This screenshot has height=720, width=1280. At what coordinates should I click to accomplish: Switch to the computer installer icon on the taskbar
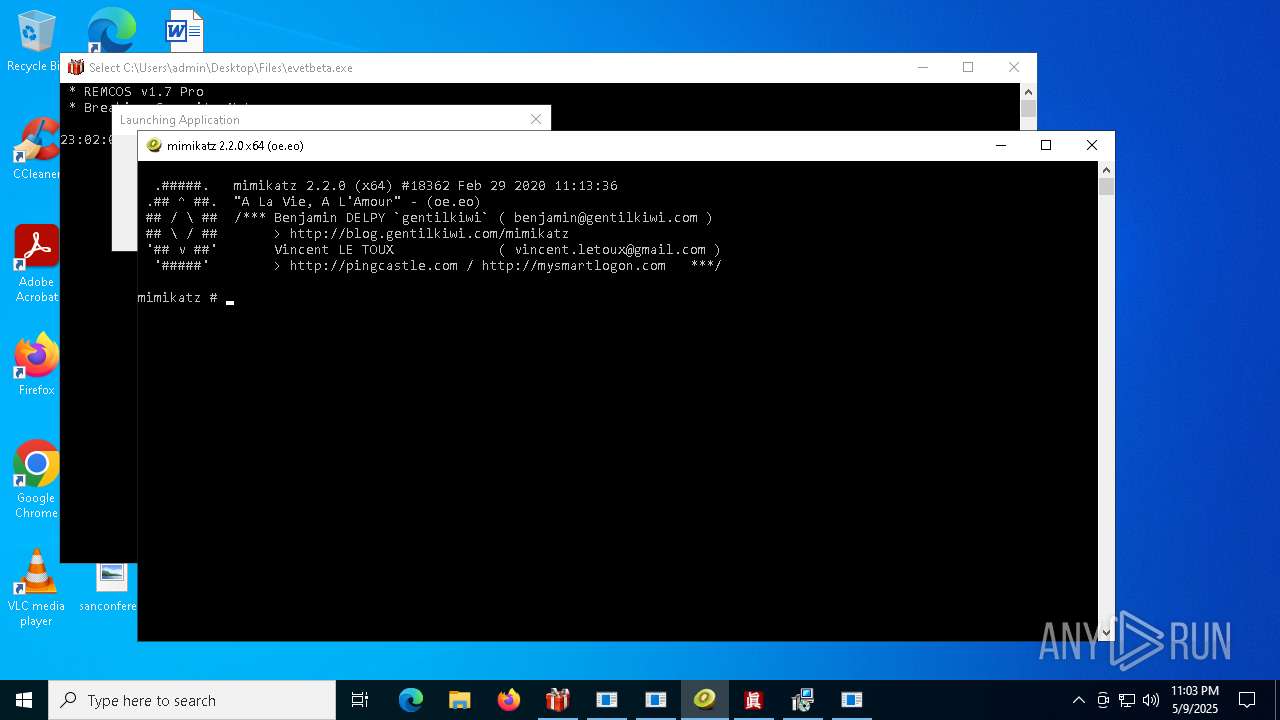[x=803, y=700]
